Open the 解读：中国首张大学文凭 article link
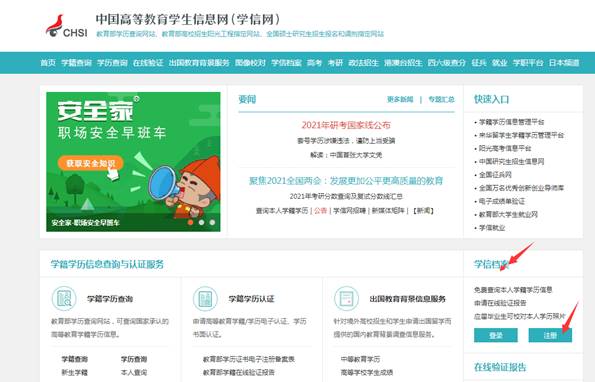 click(x=346, y=155)
